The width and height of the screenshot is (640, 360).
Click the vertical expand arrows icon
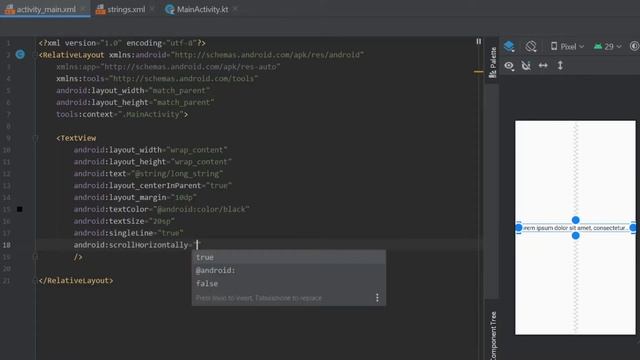(560, 65)
